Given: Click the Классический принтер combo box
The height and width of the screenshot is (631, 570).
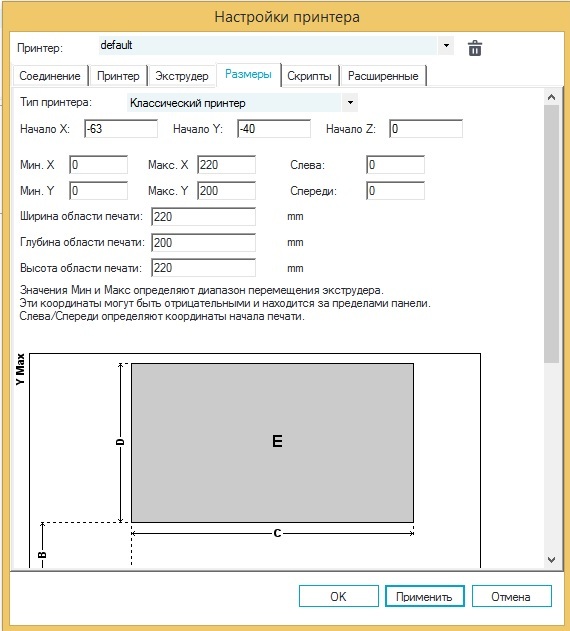Looking at the screenshot, I should 242,103.
